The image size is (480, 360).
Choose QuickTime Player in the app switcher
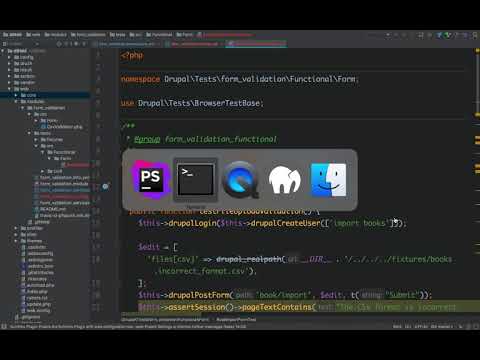point(240,180)
